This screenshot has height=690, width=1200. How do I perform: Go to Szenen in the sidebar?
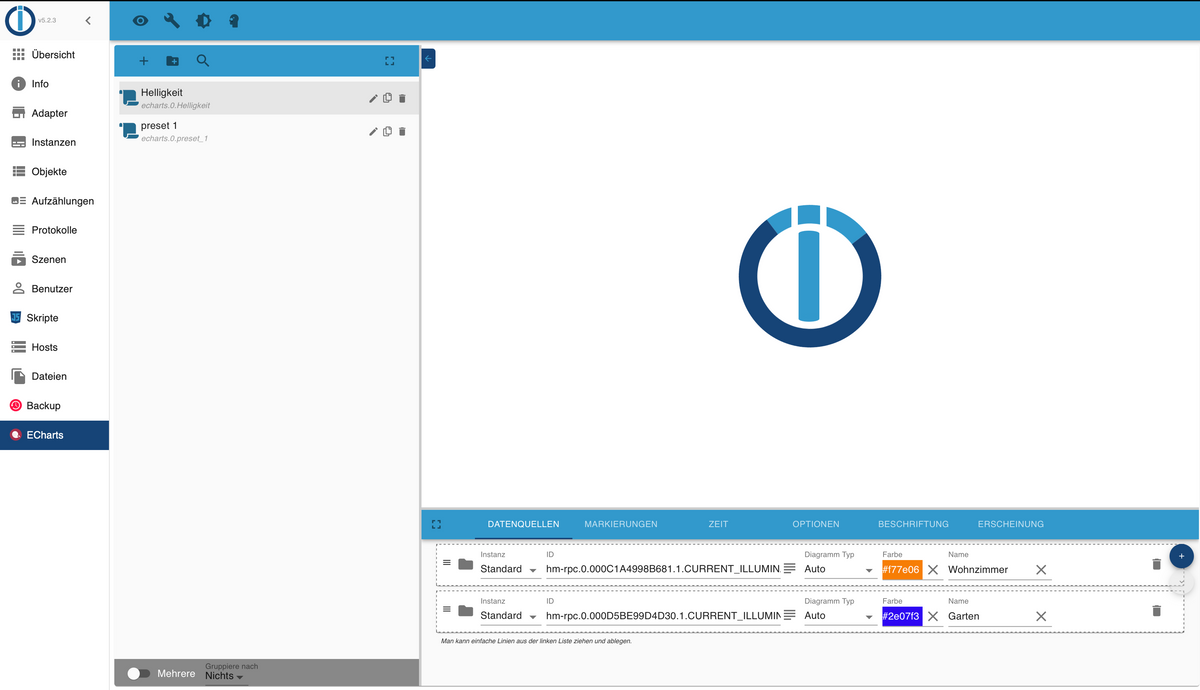click(x=55, y=259)
